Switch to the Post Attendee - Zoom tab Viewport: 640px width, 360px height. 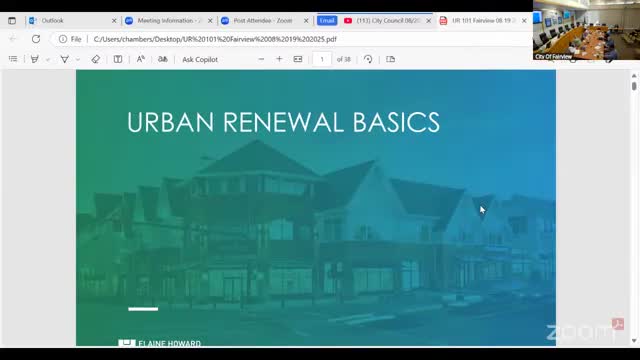pyautogui.click(x=265, y=20)
